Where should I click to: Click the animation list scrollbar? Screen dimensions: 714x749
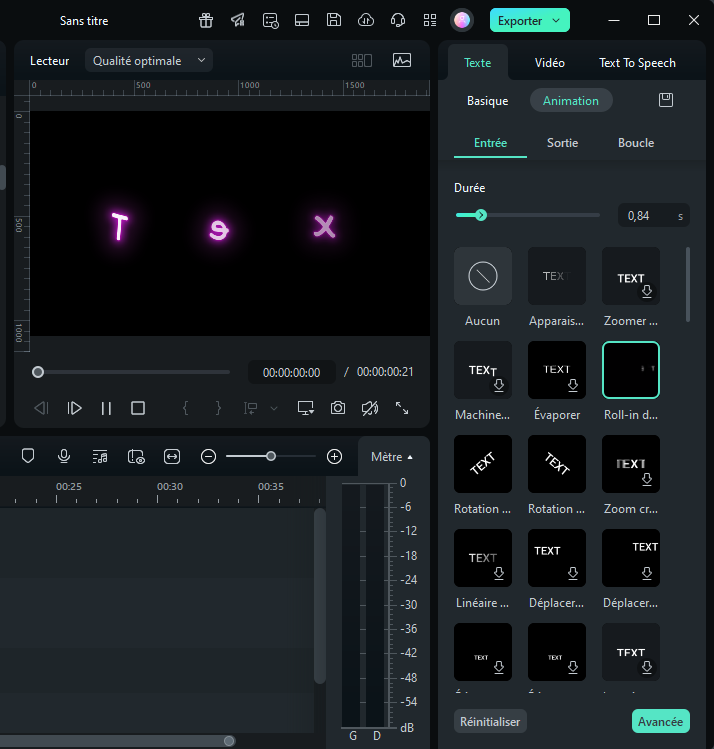(x=688, y=284)
